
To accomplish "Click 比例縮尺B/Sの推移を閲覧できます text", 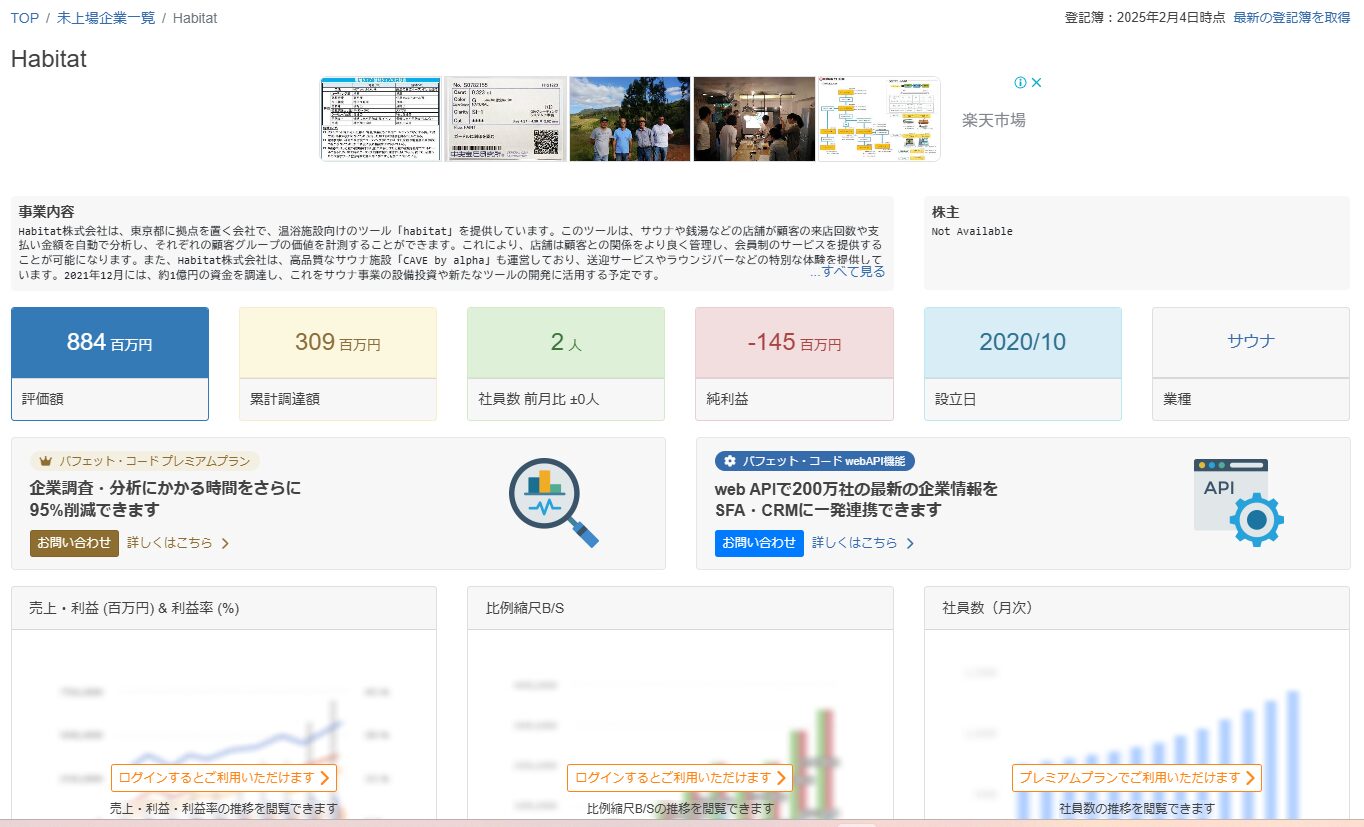I will (680, 808).
